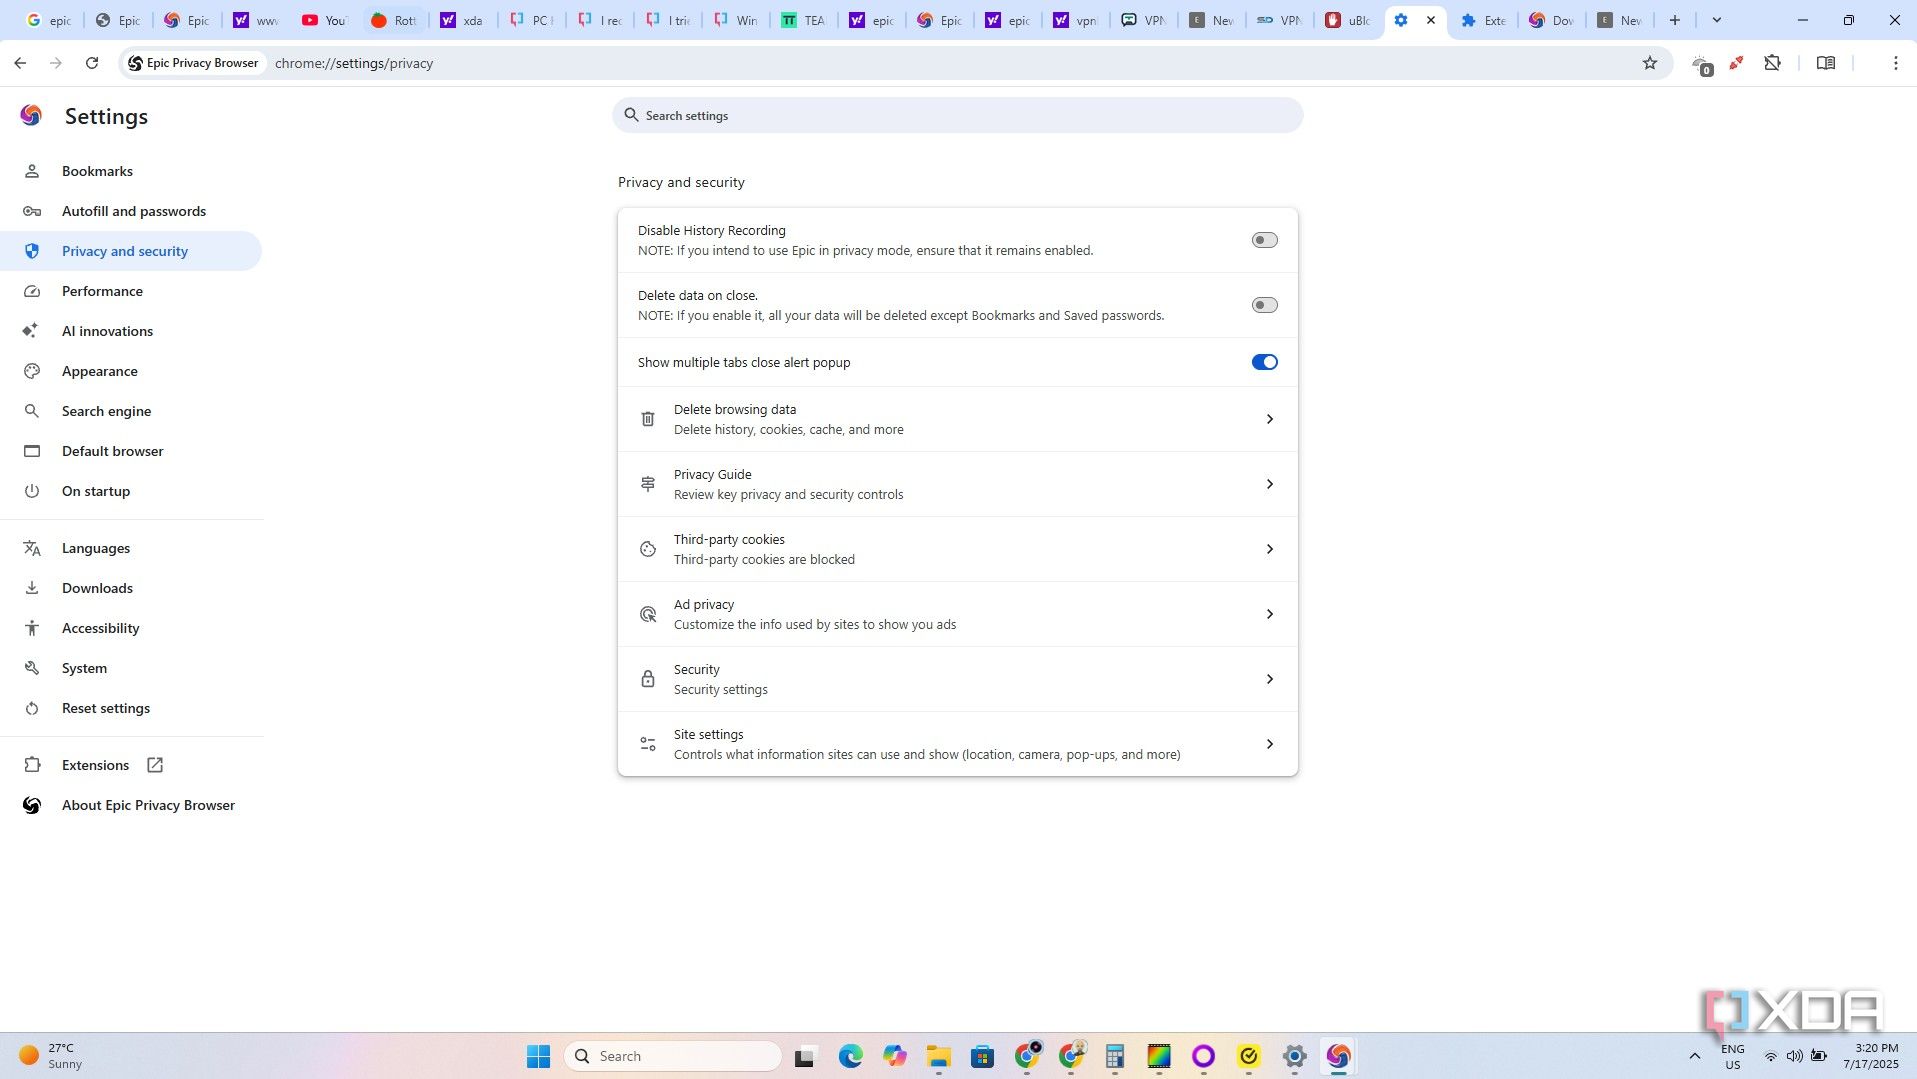The image size is (1917, 1079).
Task: Click the Windows taskbar Search box
Action: (x=673, y=1056)
